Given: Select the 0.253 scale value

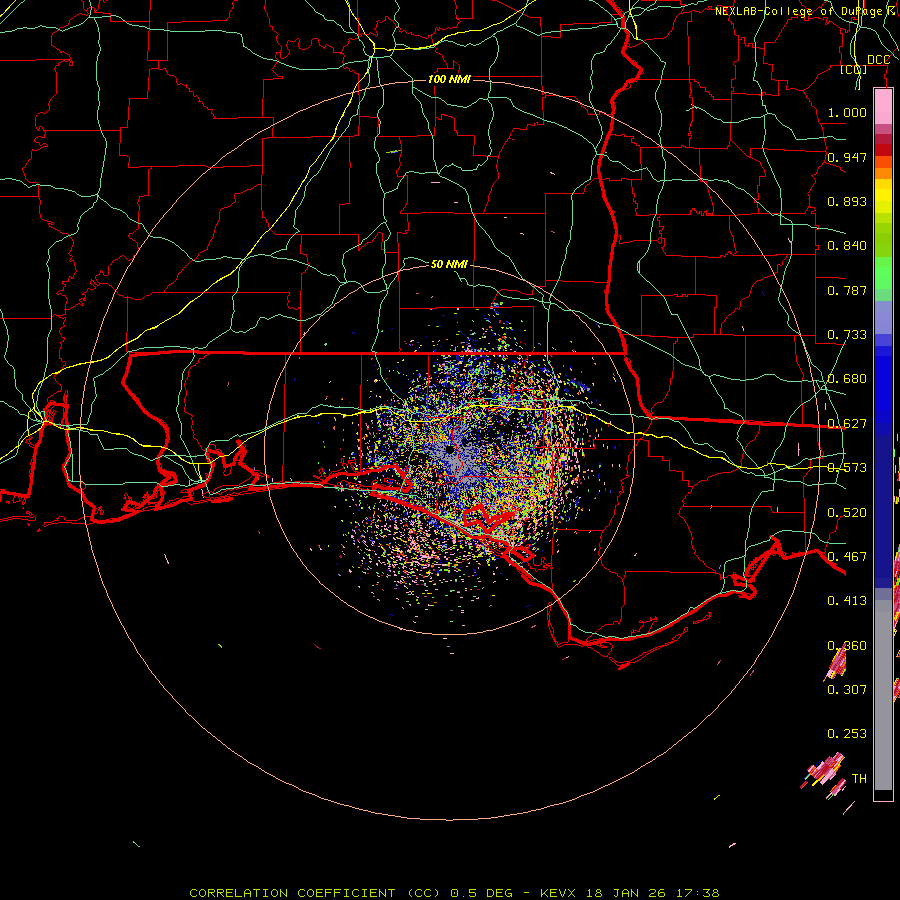Looking at the screenshot, I should 847,734.
